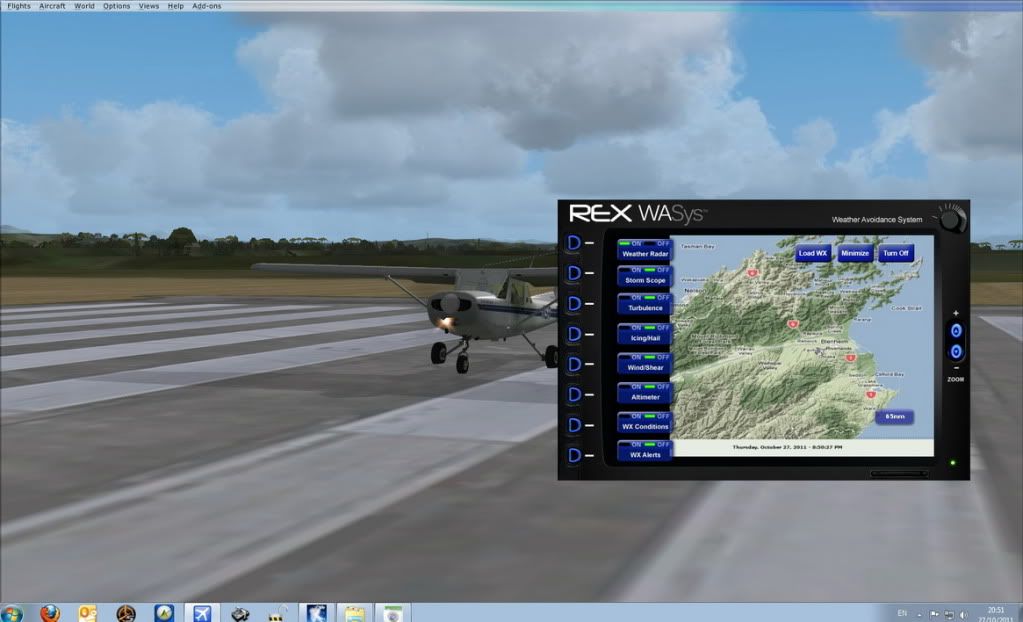Click the upper zoom-in button
Image resolution: width=1023 pixels, height=622 pixels.
point(956,331)
